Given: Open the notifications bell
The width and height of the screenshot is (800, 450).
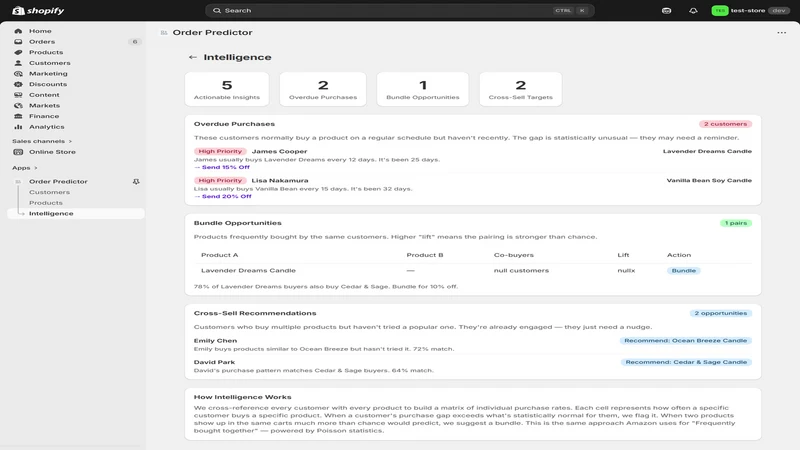Looking at the screenshot, I should click(693, 10).
